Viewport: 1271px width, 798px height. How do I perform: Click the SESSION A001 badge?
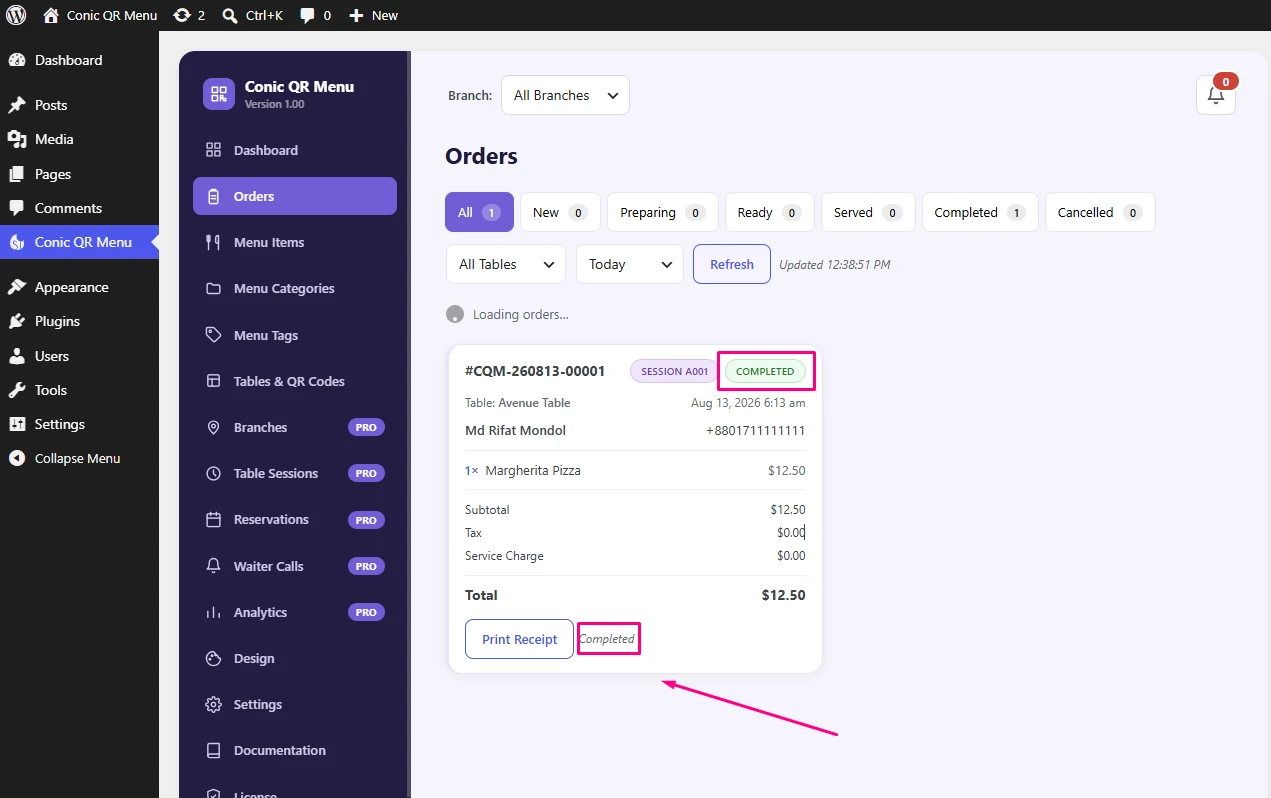click(674, 371)
